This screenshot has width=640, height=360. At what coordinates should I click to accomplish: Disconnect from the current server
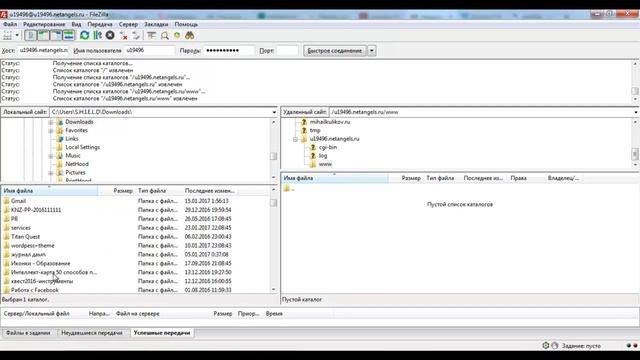(x=123, y=36)
